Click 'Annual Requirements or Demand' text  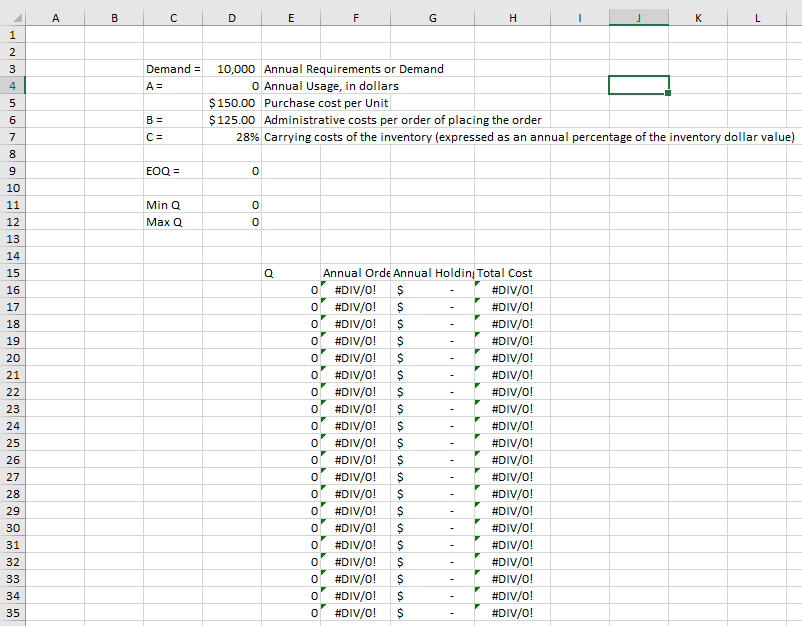click(x=353, y=69)
